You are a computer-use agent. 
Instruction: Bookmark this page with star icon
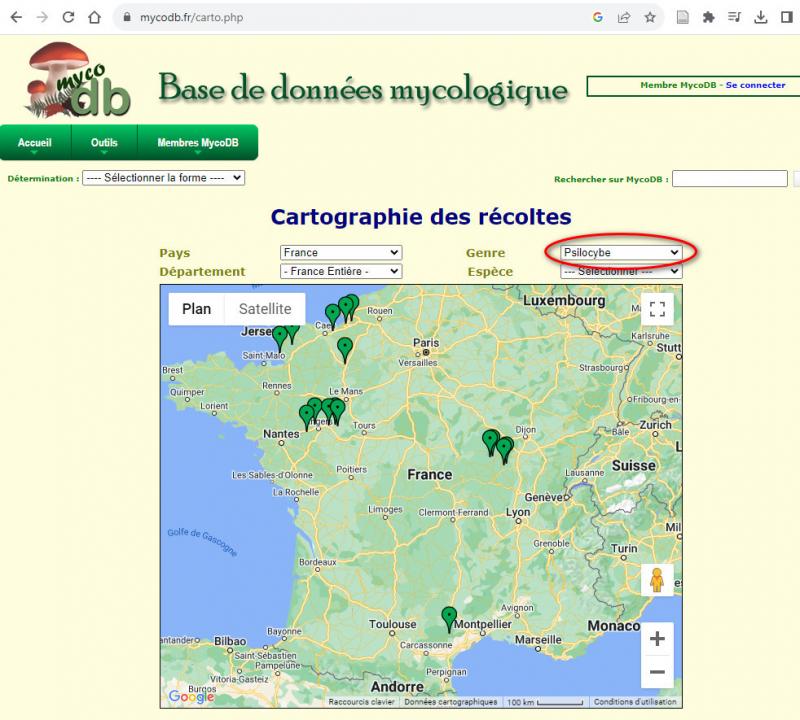tap(650, 17)
